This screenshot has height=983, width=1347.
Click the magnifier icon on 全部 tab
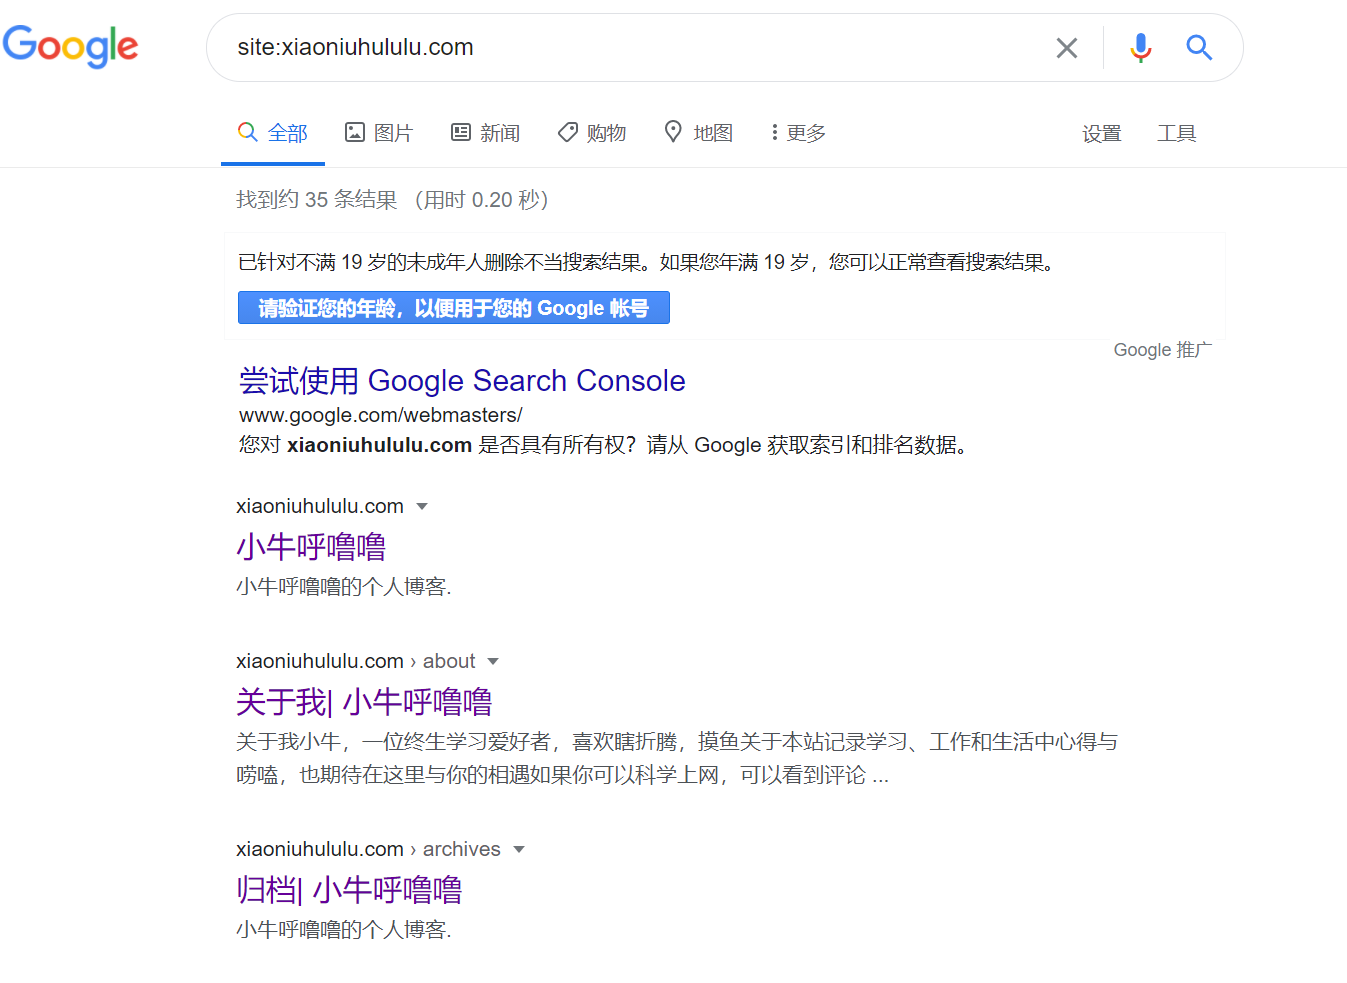tap(247, 131)
